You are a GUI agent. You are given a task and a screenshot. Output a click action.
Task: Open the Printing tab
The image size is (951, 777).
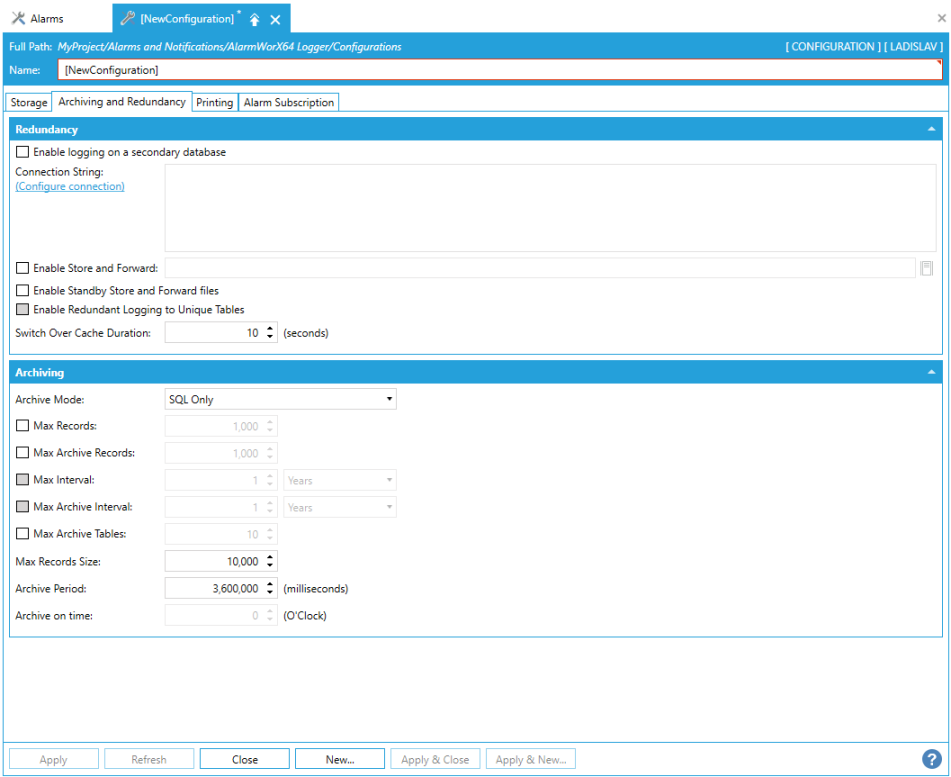pos(215,102)
